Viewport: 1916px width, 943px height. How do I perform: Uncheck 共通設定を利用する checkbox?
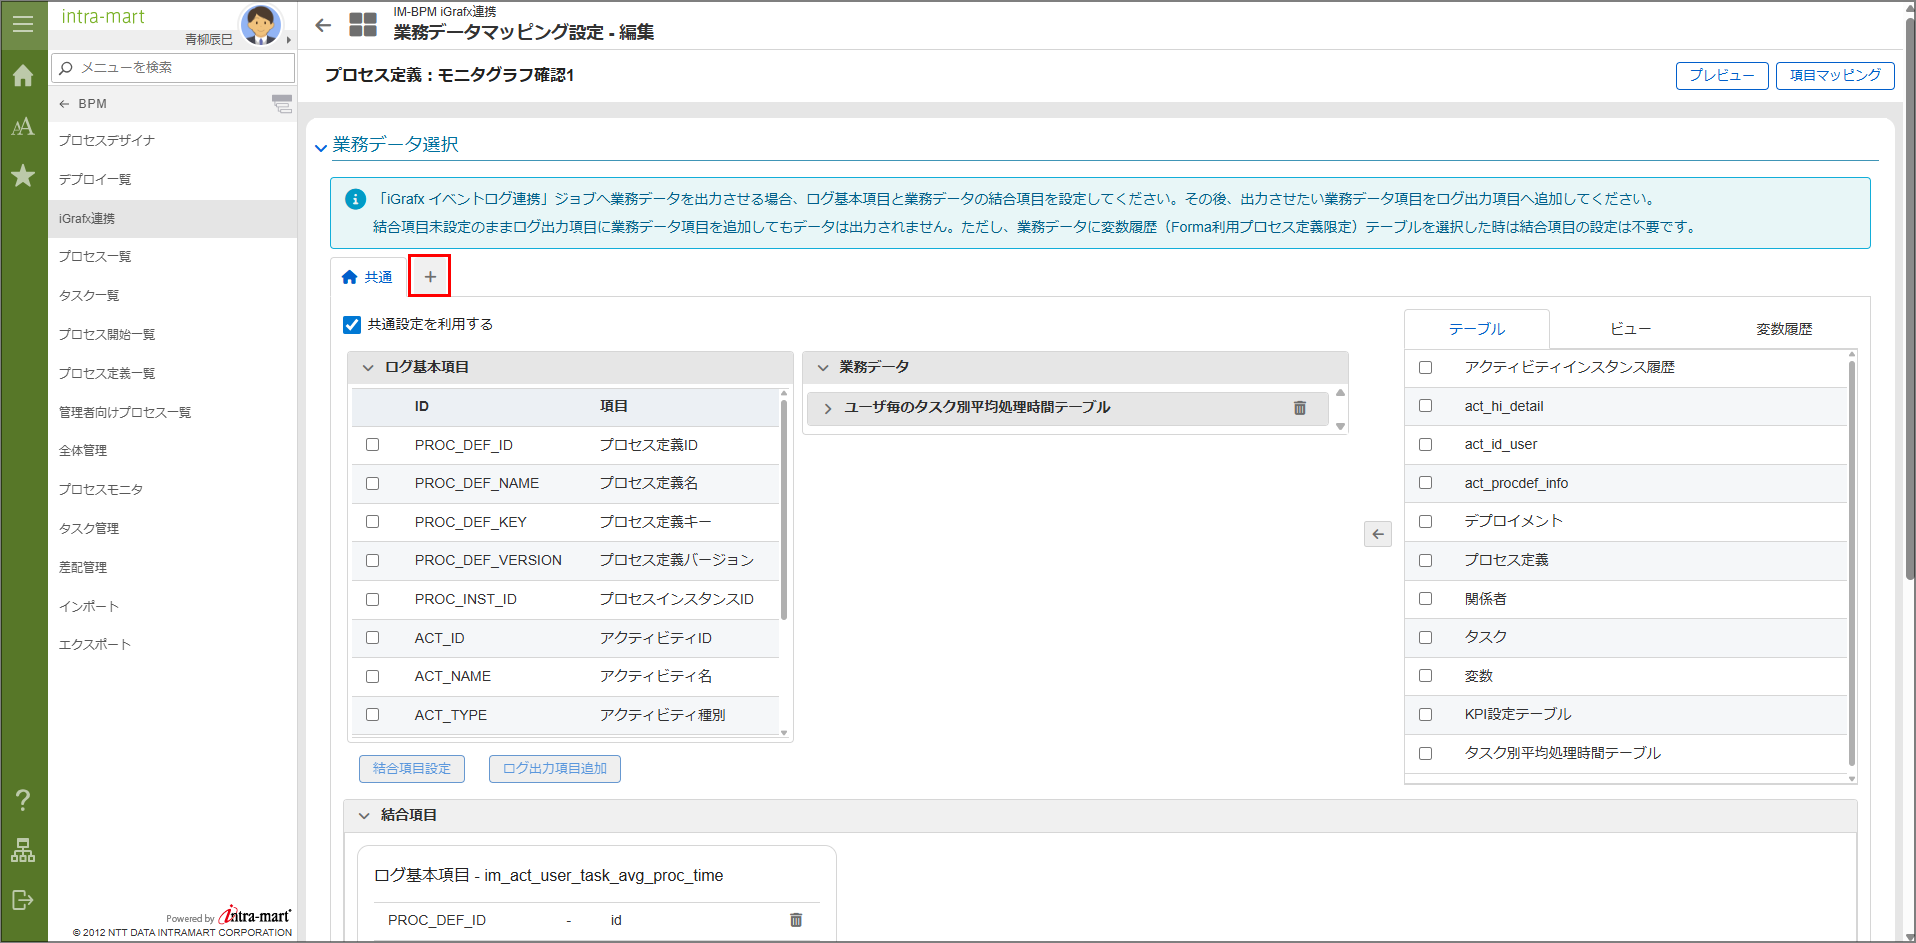(352, 325)
